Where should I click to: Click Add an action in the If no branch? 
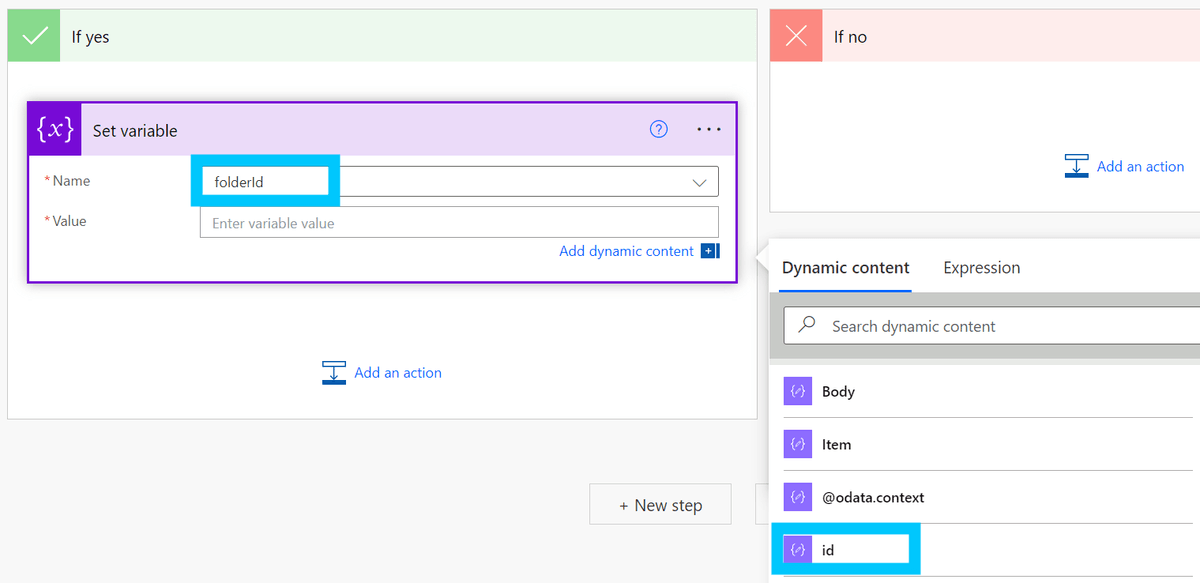(x=1140, y=166)
